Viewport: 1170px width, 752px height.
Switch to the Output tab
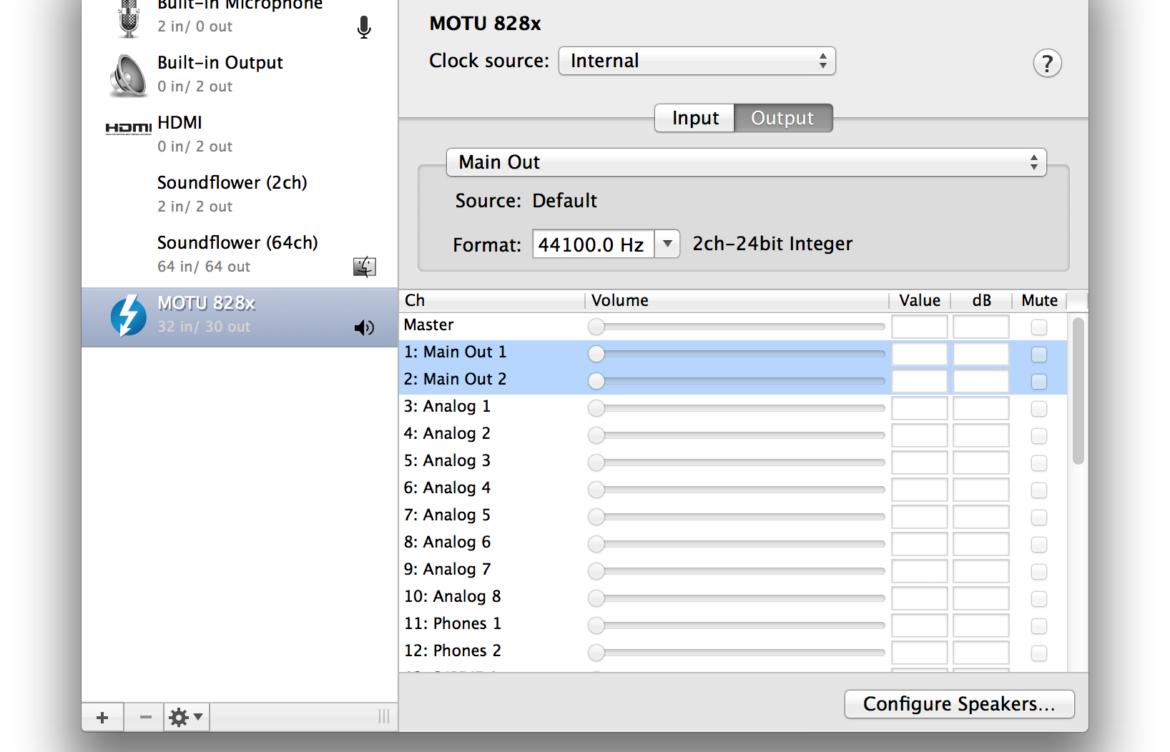click(783, 118)
